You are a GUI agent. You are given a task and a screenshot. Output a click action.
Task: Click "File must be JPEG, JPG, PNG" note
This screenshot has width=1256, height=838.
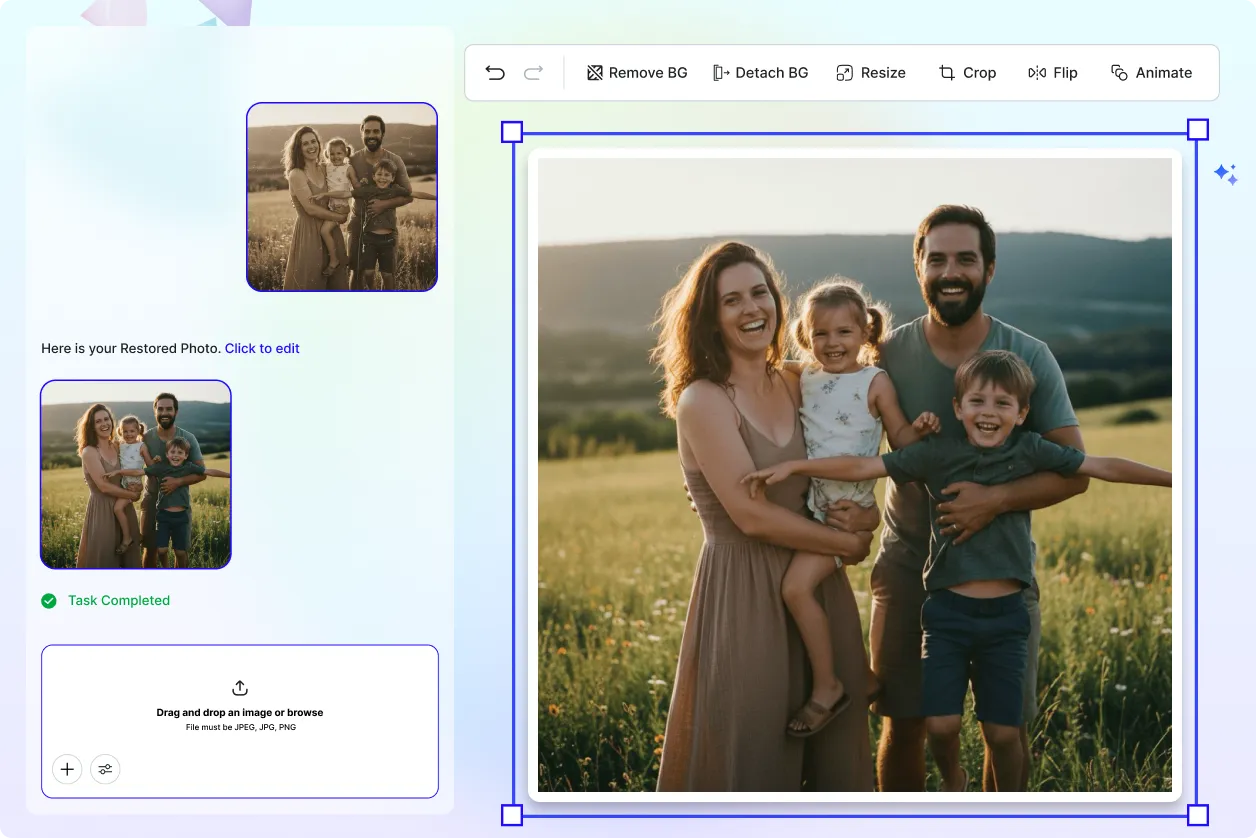coord(240,727)
